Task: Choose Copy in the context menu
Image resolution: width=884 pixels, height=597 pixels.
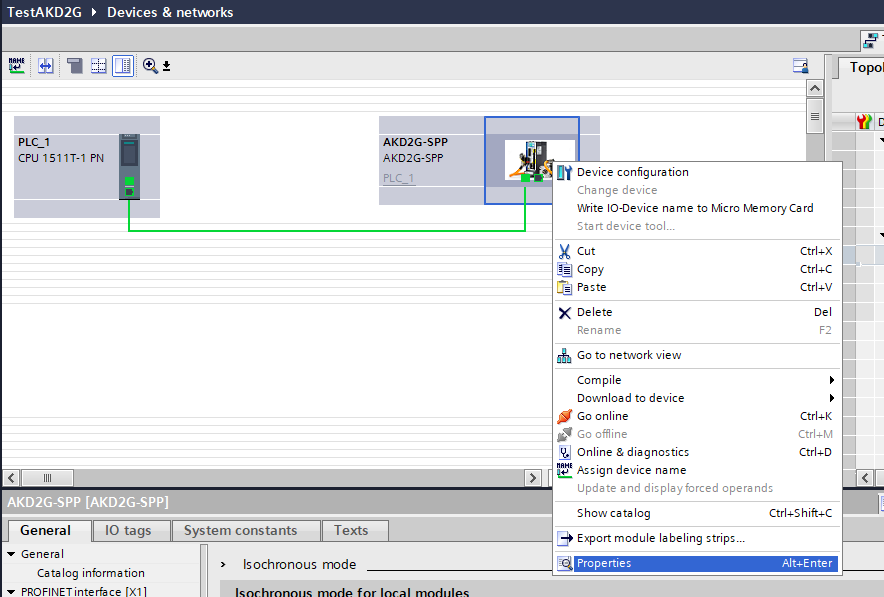Action: click(x=697, y=269)
